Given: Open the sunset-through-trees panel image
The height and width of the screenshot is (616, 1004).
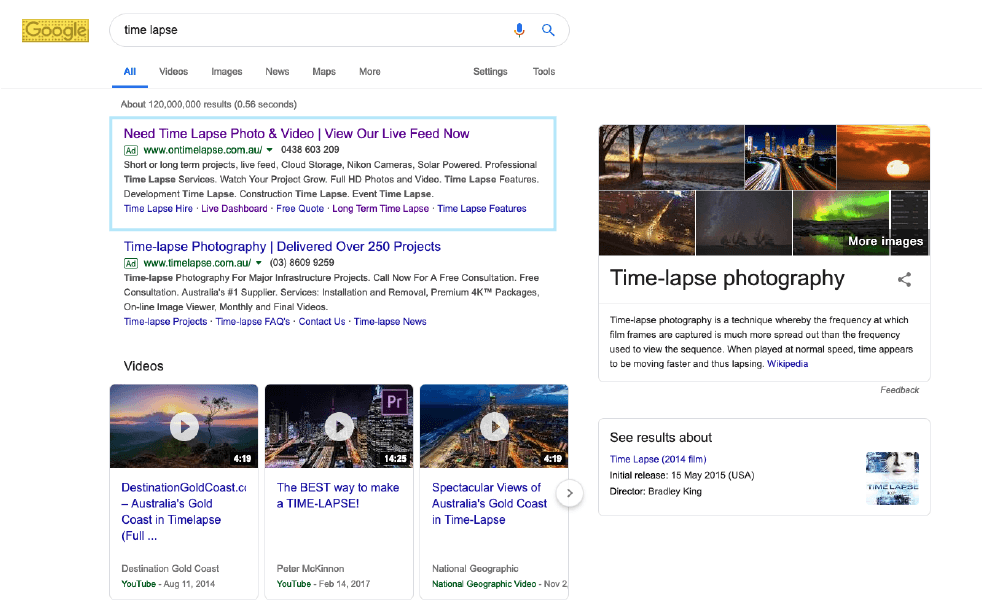Looking at the screenshot, I should (671, 157).
